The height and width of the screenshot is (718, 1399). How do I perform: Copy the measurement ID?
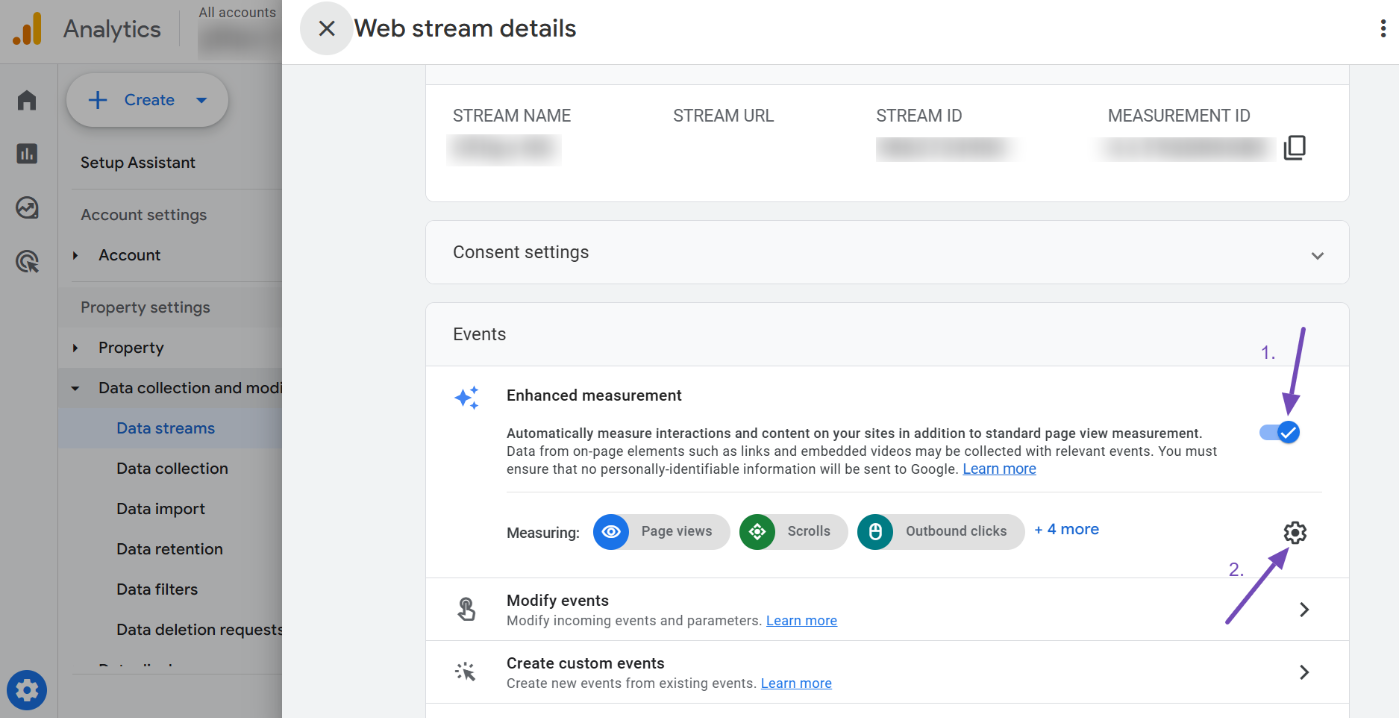coord(1295,148)
